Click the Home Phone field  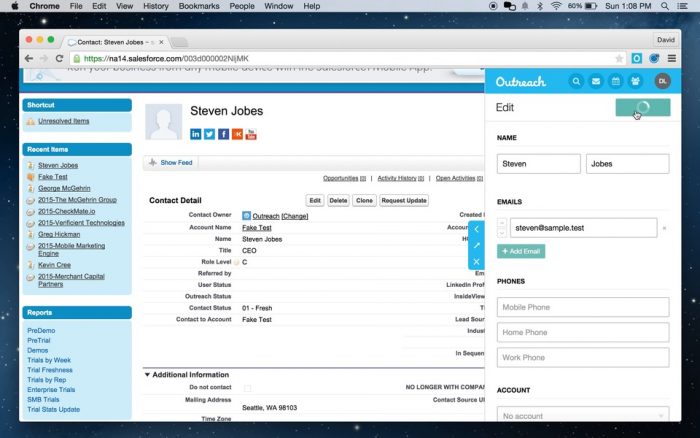pos(583,332)
